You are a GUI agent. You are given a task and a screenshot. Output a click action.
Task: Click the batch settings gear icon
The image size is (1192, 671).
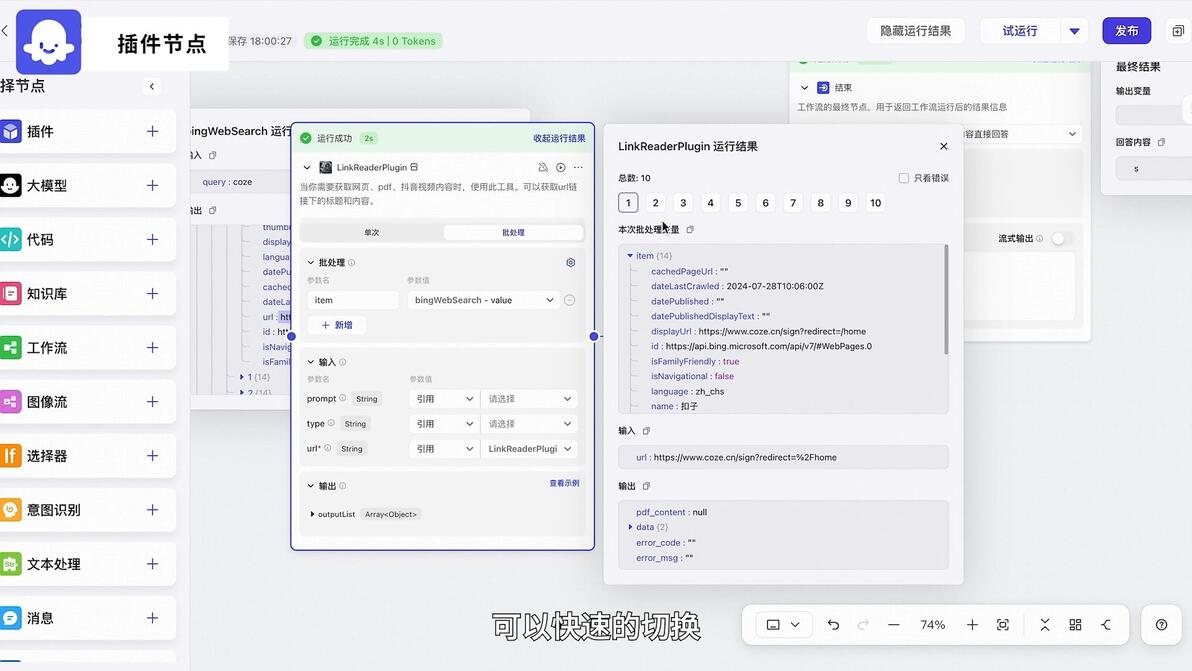click(x=571, y=262)
